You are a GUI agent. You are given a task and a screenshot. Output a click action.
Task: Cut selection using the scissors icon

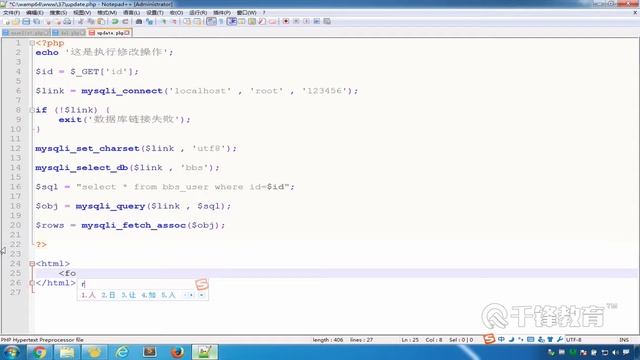tap(80, 21)
